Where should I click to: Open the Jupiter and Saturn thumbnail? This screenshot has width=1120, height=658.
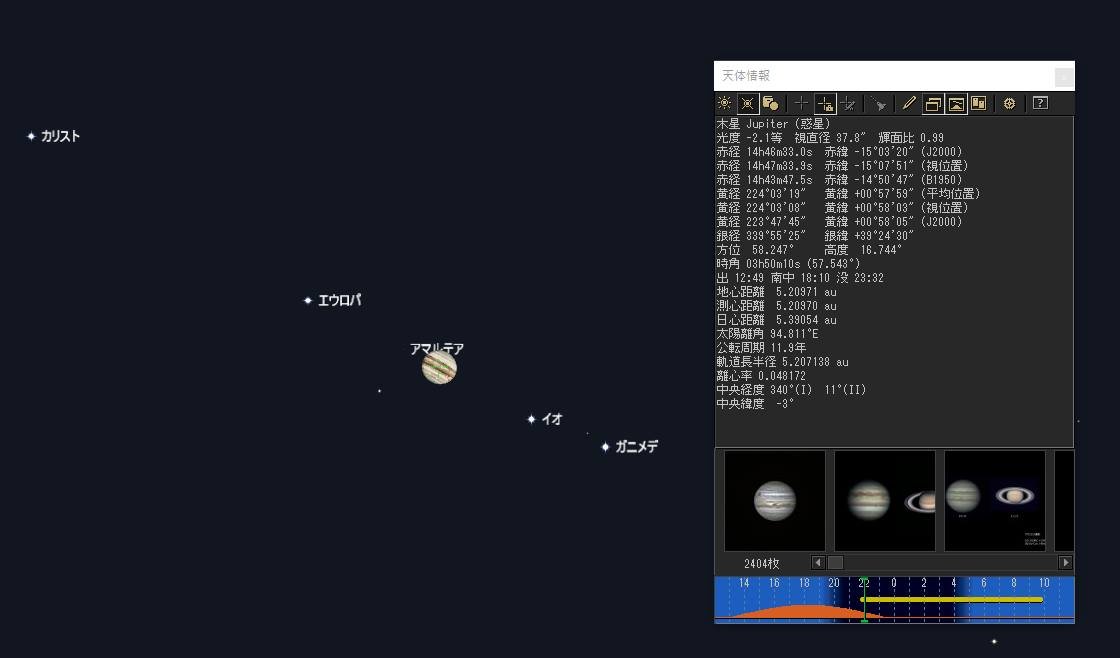885,500
